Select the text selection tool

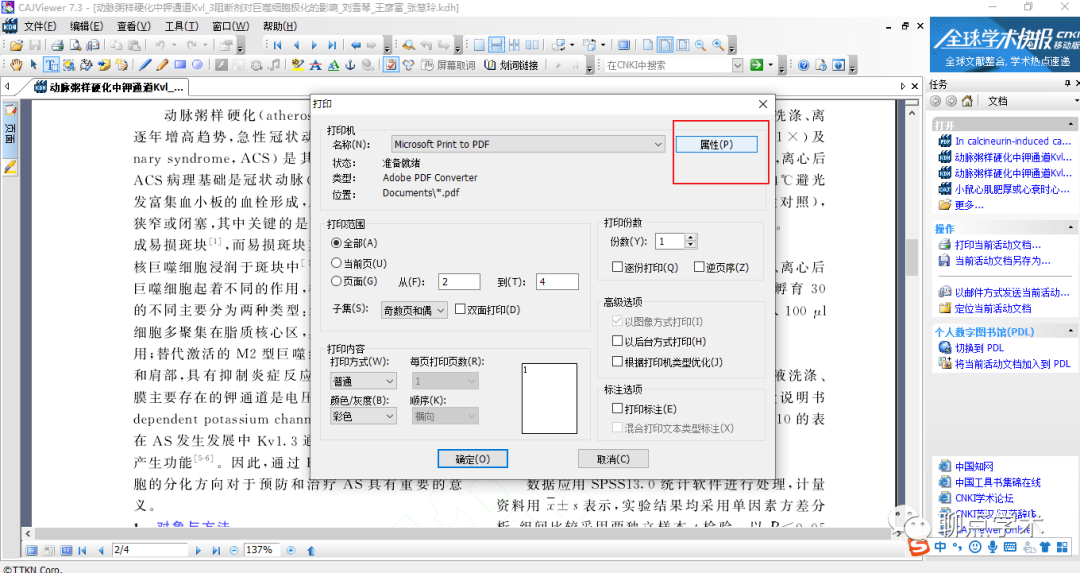(51, 65)
